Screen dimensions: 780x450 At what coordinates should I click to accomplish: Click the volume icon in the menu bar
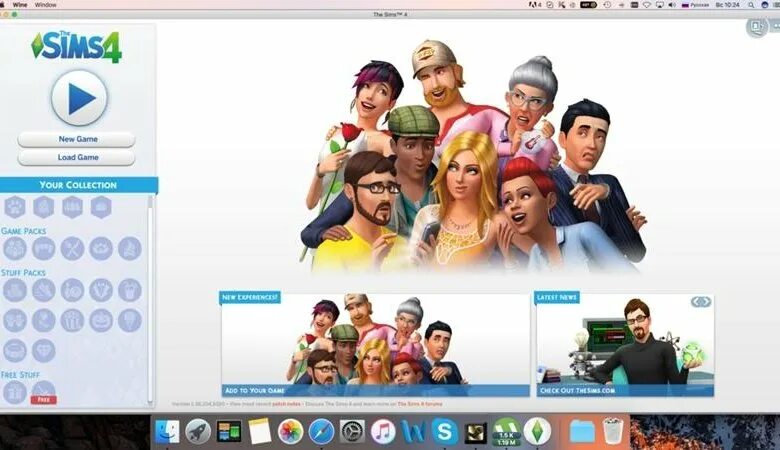click(x=672, y=4)
